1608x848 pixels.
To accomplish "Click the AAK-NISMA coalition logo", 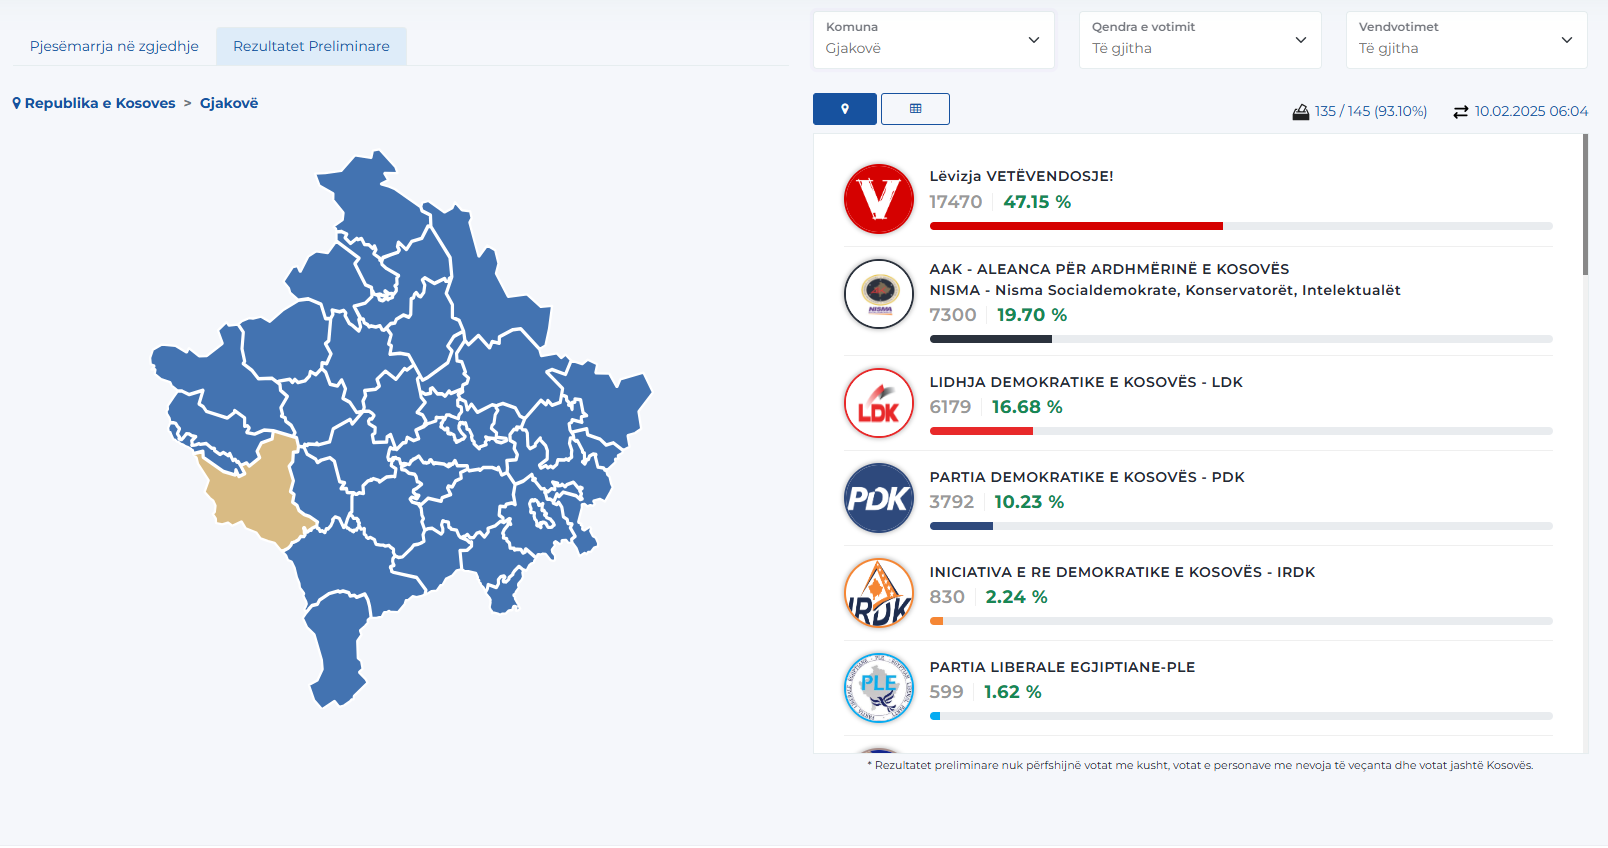I will 878,294.
